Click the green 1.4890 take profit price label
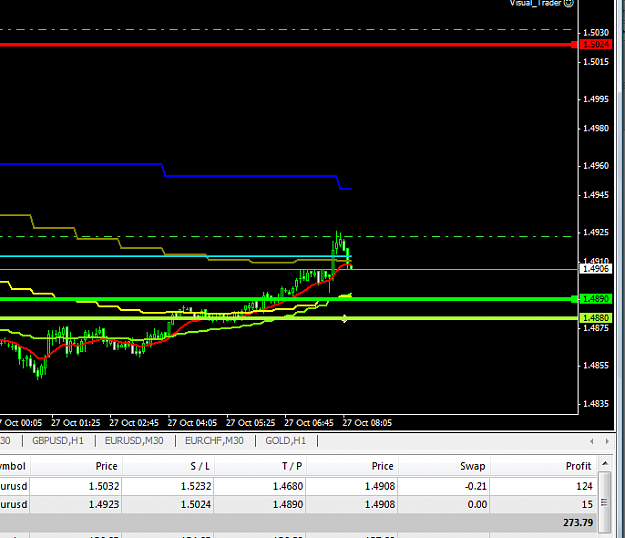625x538 pixels. coord(596,299)
